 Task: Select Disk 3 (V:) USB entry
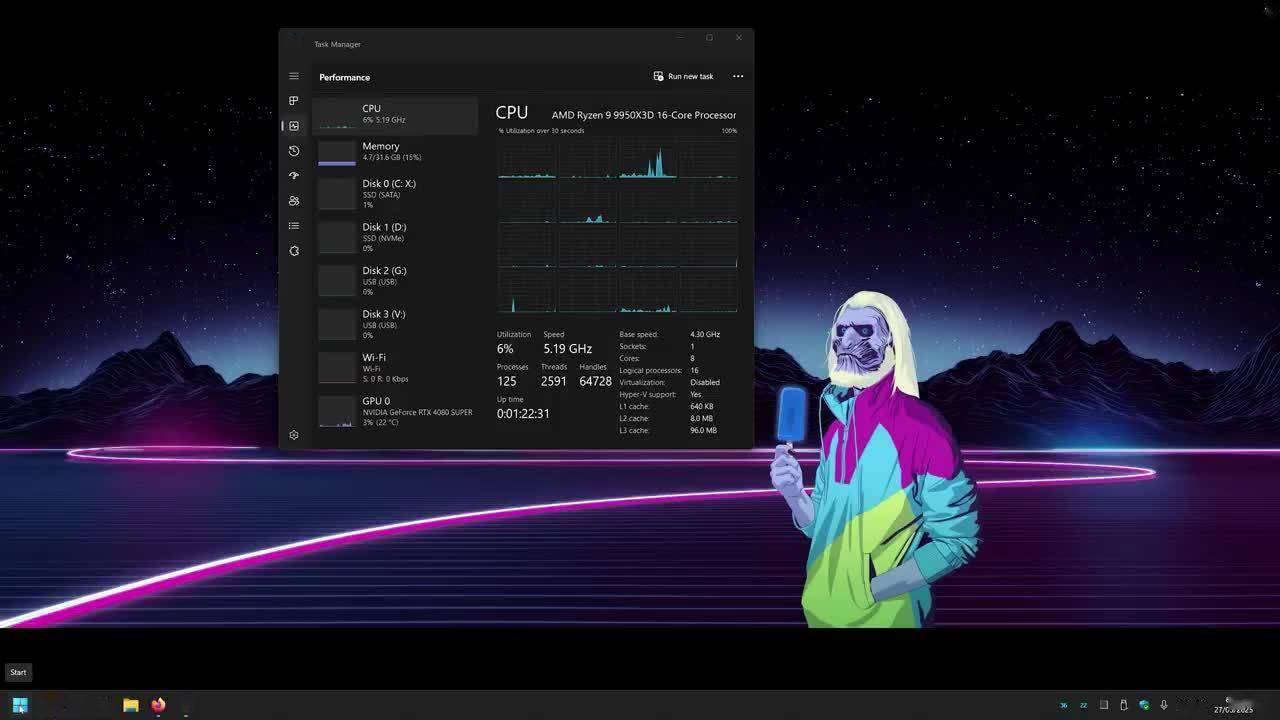coord(396,325)
